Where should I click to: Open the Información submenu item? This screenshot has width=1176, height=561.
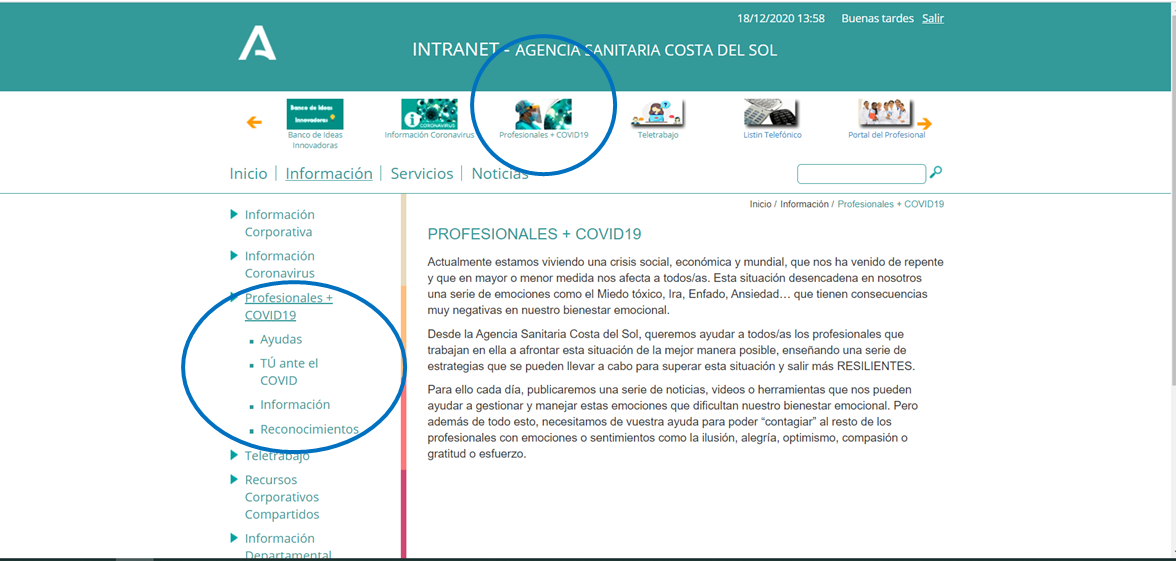coord(295,404)
